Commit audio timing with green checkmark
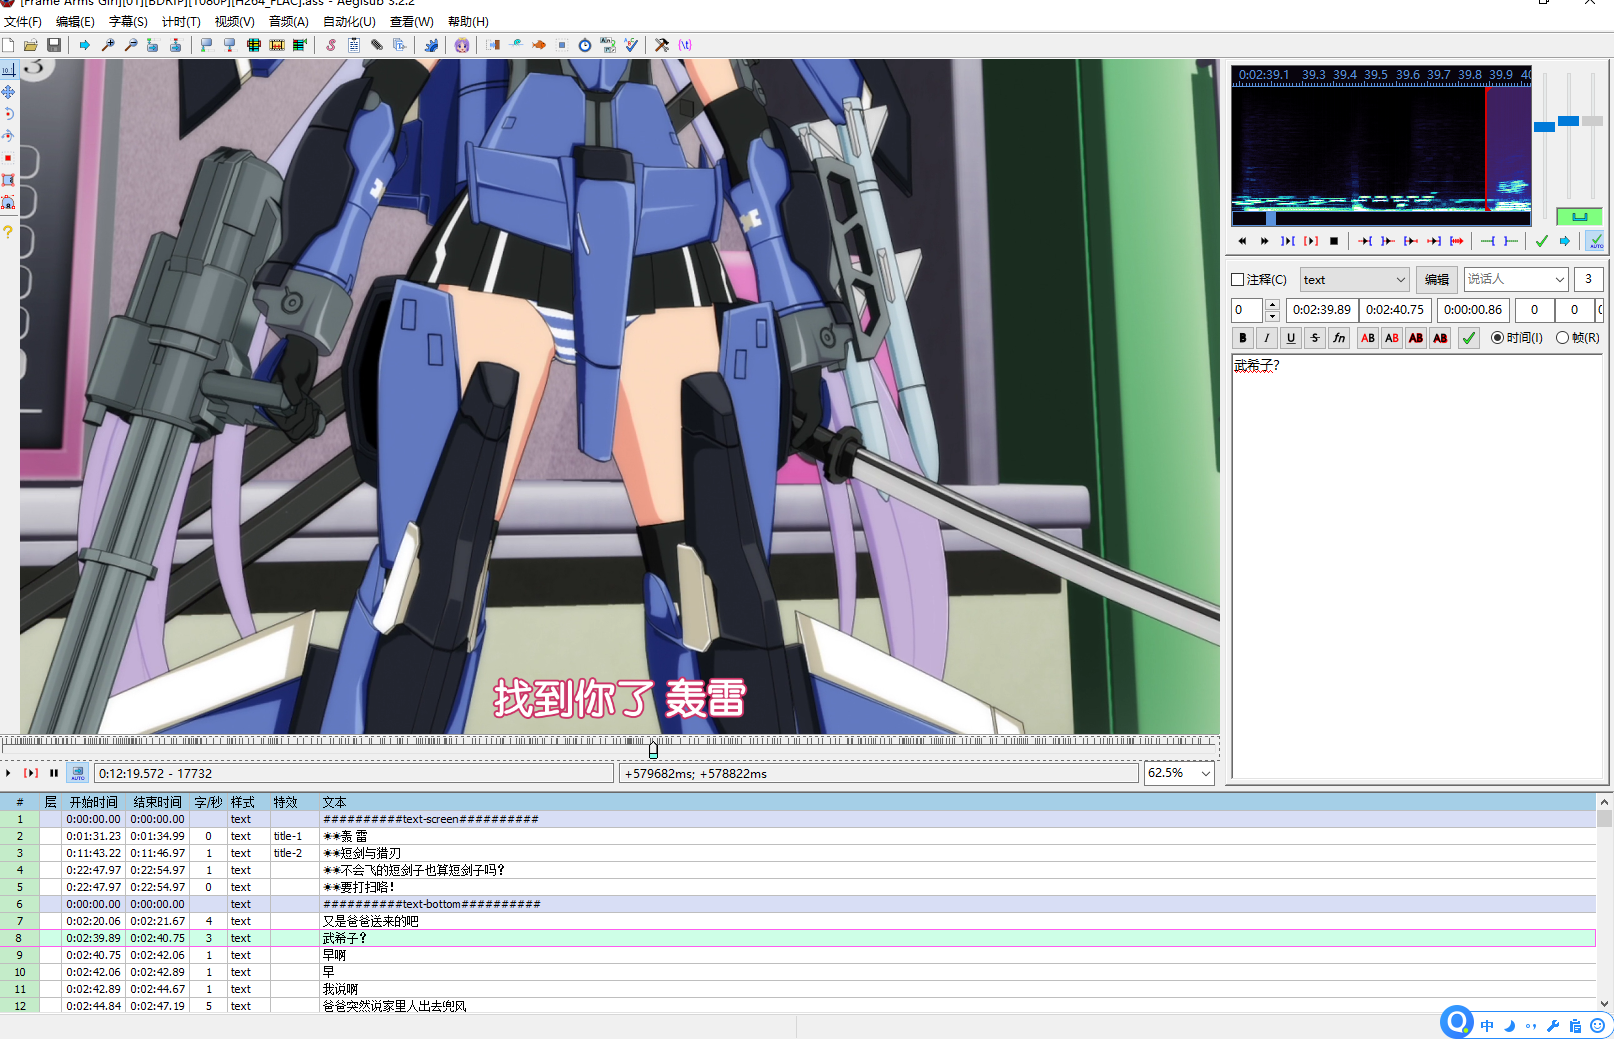Image resolution: width=1614 pixels, height=1039 pixels. [1542, 241]
